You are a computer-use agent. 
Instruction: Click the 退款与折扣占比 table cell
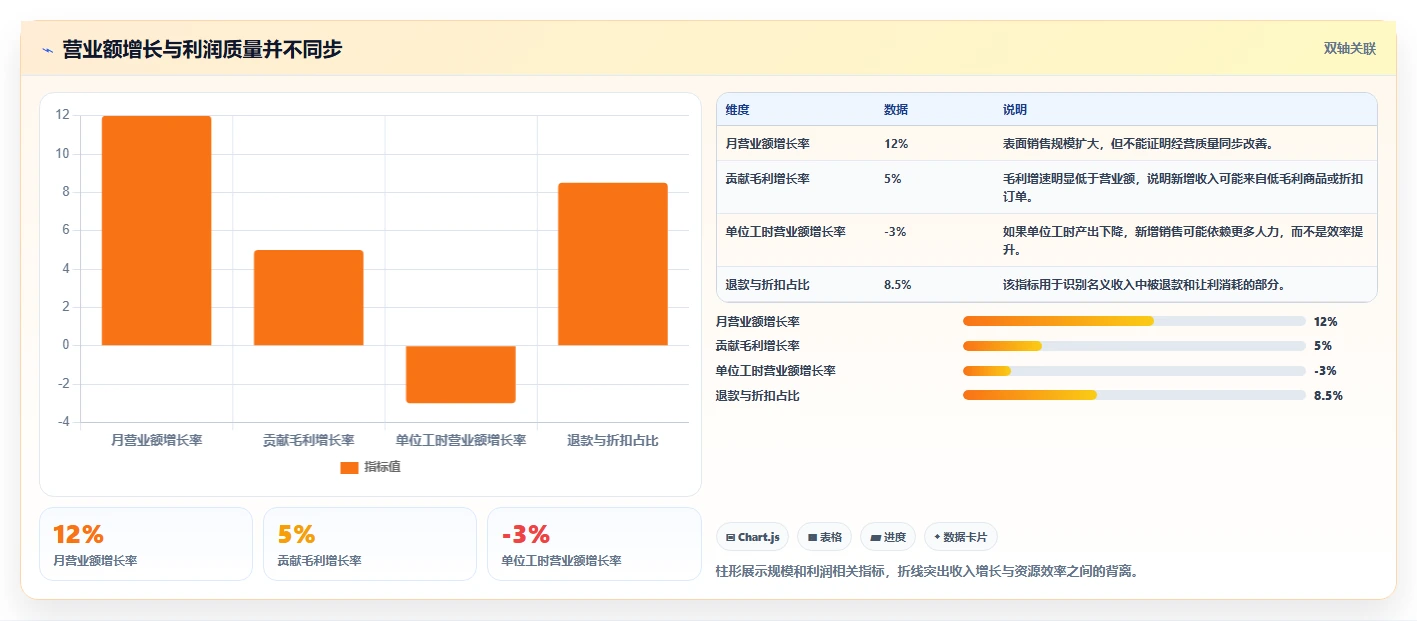pos(768,285)
